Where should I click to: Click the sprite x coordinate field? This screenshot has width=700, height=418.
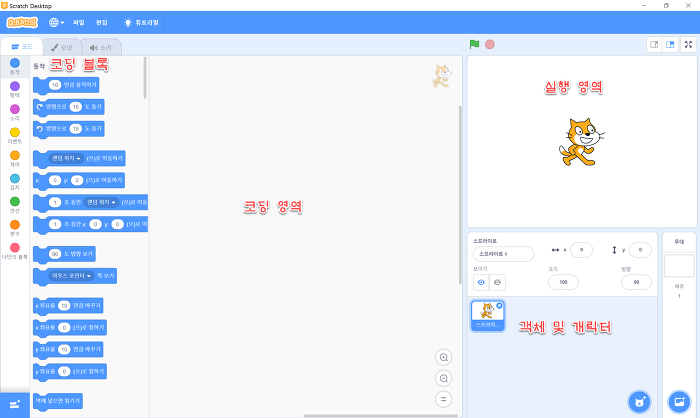pyautogui.click(x=581, y=250)
